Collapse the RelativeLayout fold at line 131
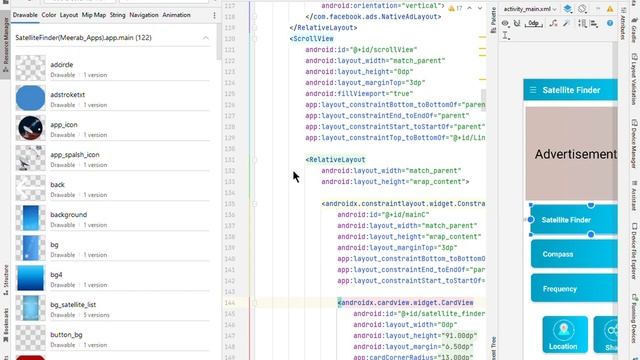Viewport: 640px width, 360px height. coord(255,160)
